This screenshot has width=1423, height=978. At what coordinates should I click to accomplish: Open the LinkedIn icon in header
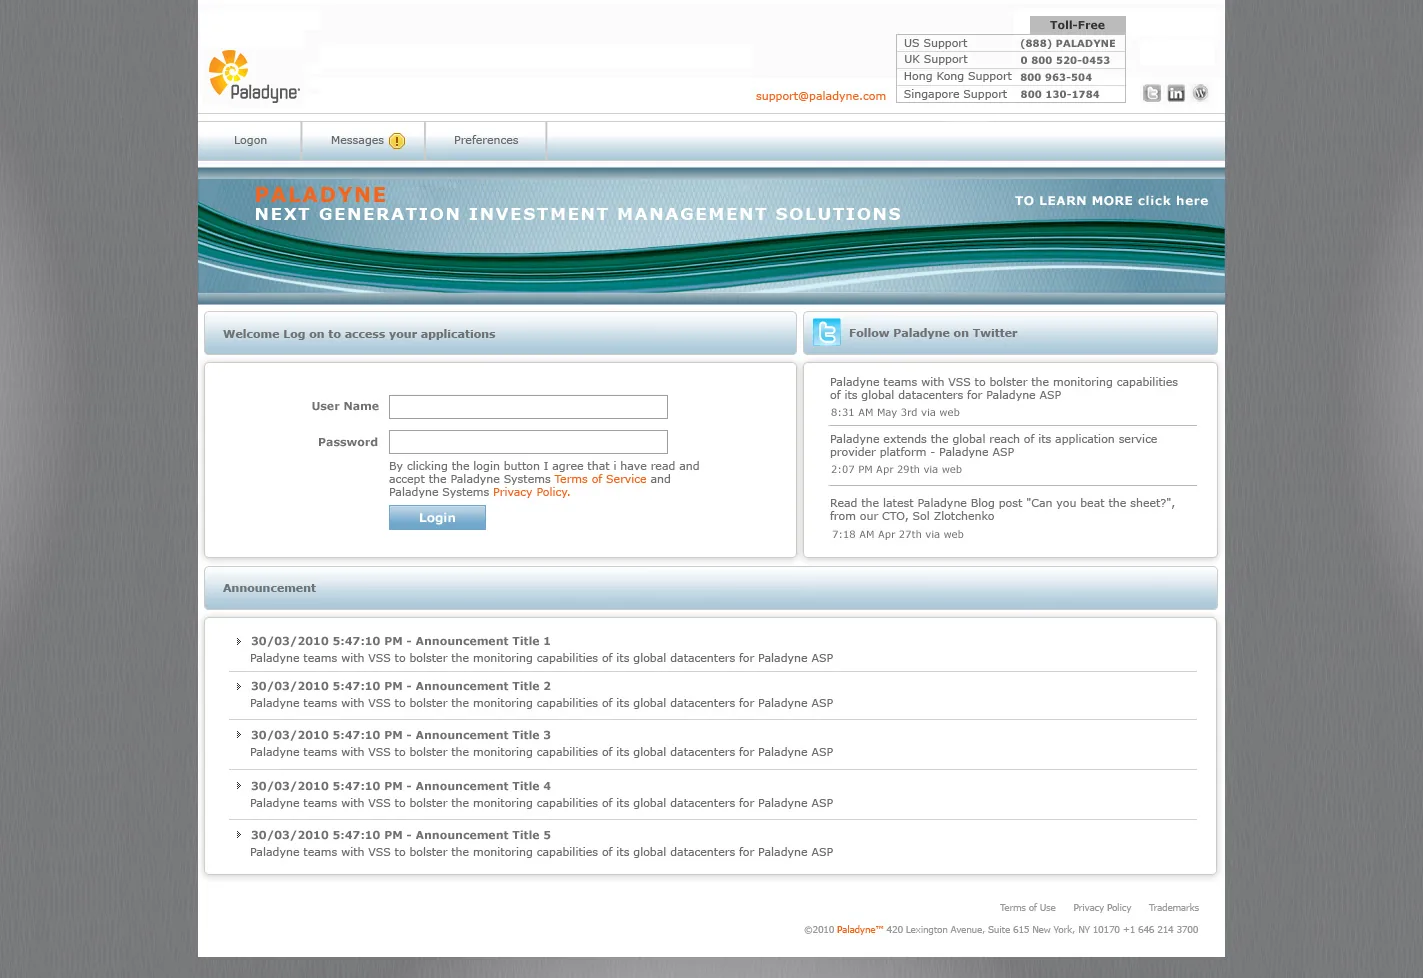tap(1176, 93)
